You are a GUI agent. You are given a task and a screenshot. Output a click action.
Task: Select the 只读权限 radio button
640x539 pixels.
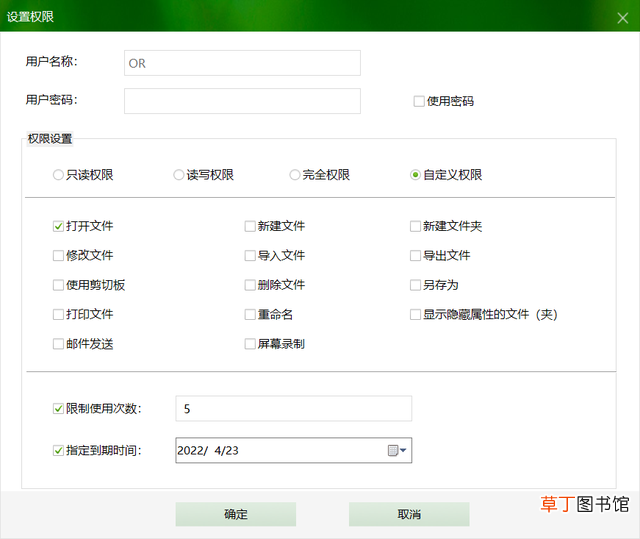[58, 175]
